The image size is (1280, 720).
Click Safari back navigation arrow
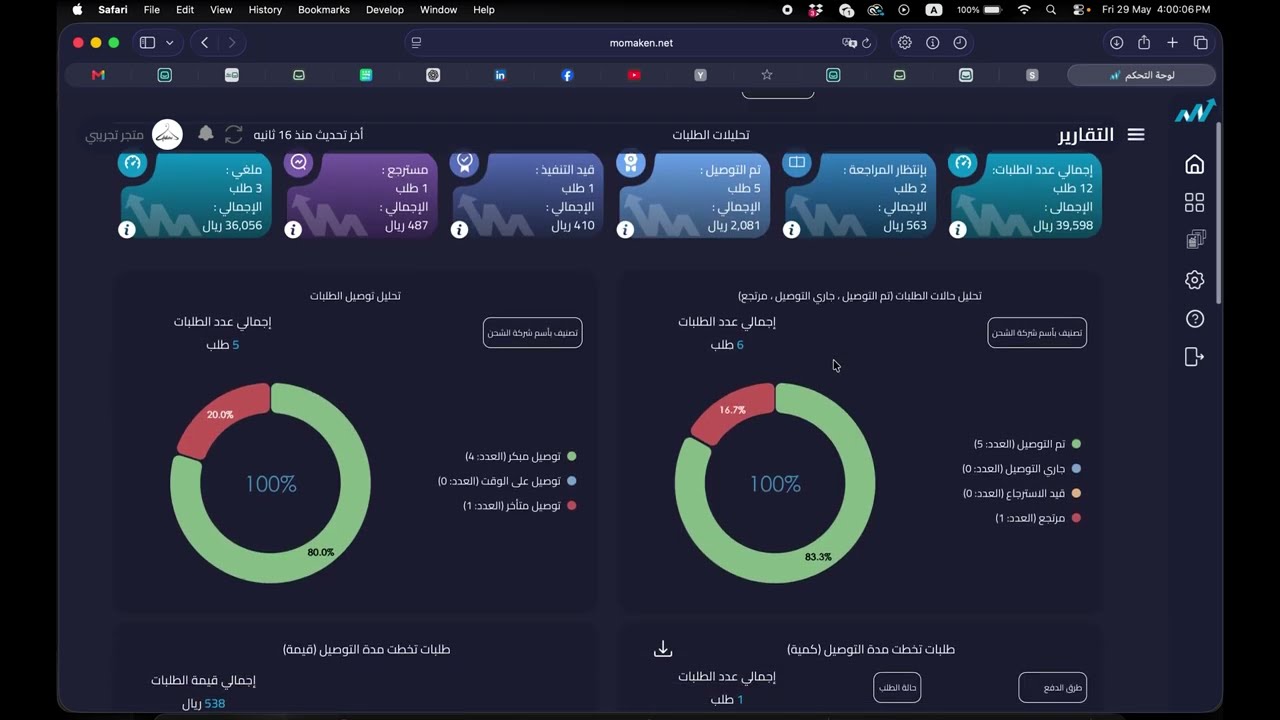(x=204, y=43)
